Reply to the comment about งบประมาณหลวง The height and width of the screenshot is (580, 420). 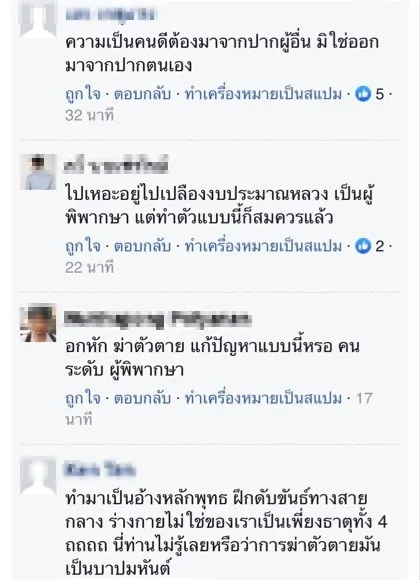(142, 246)
